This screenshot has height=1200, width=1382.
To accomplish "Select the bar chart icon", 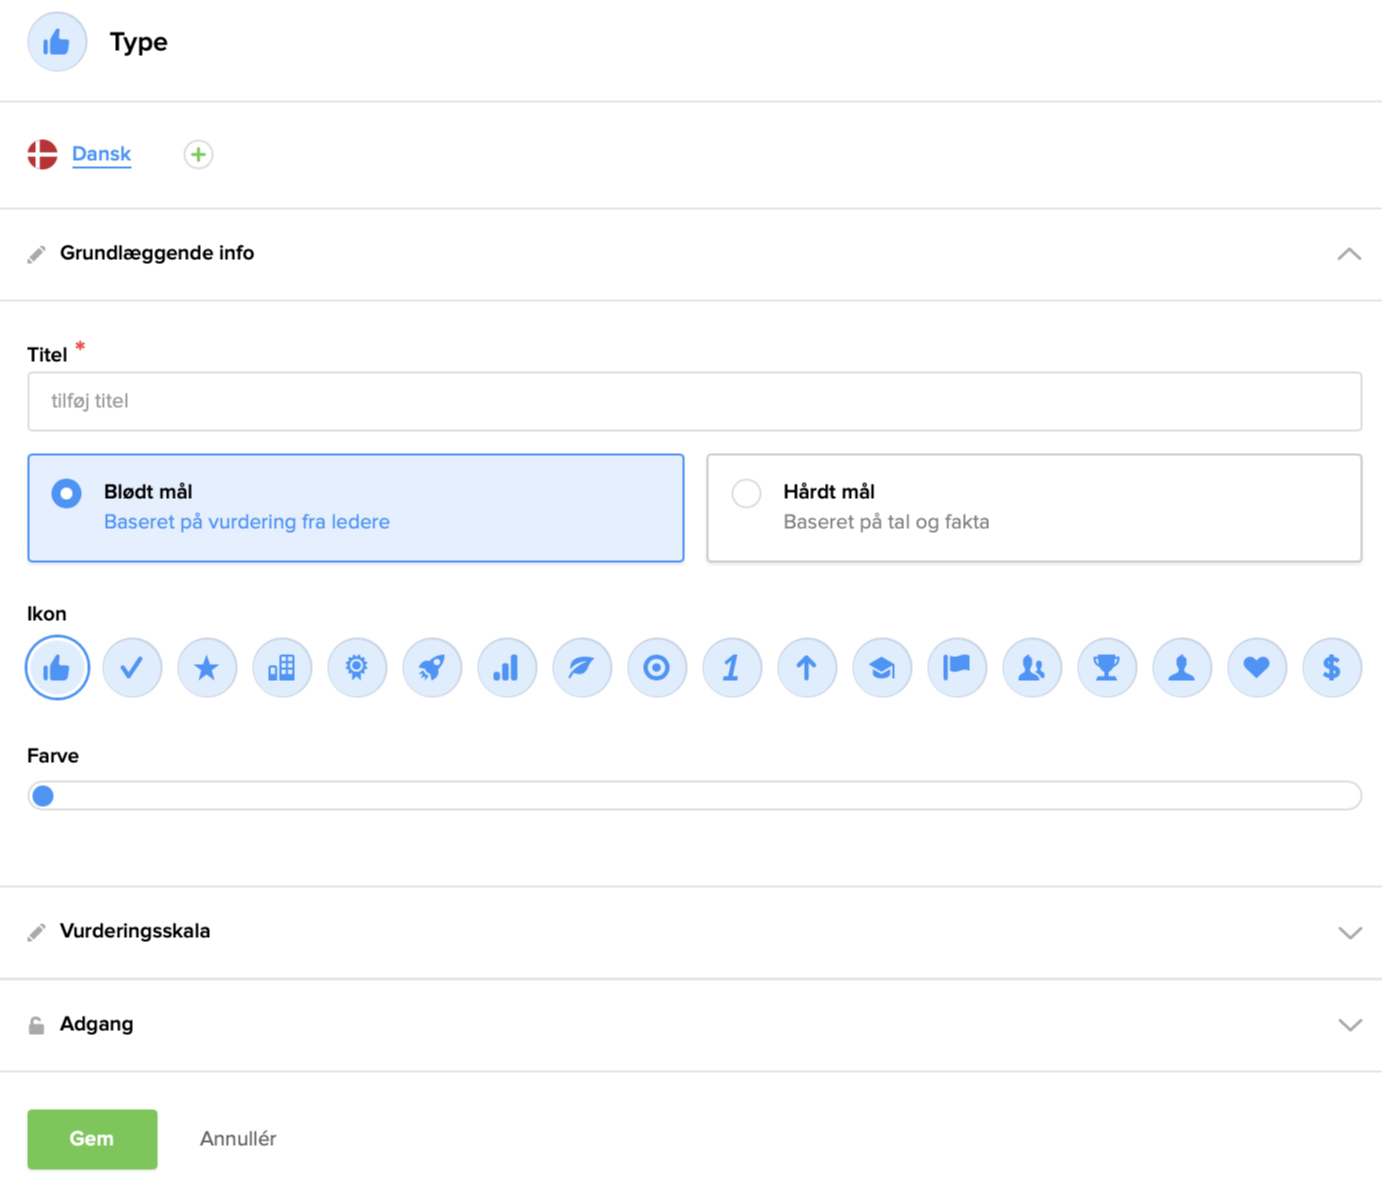I will (507, 667).
